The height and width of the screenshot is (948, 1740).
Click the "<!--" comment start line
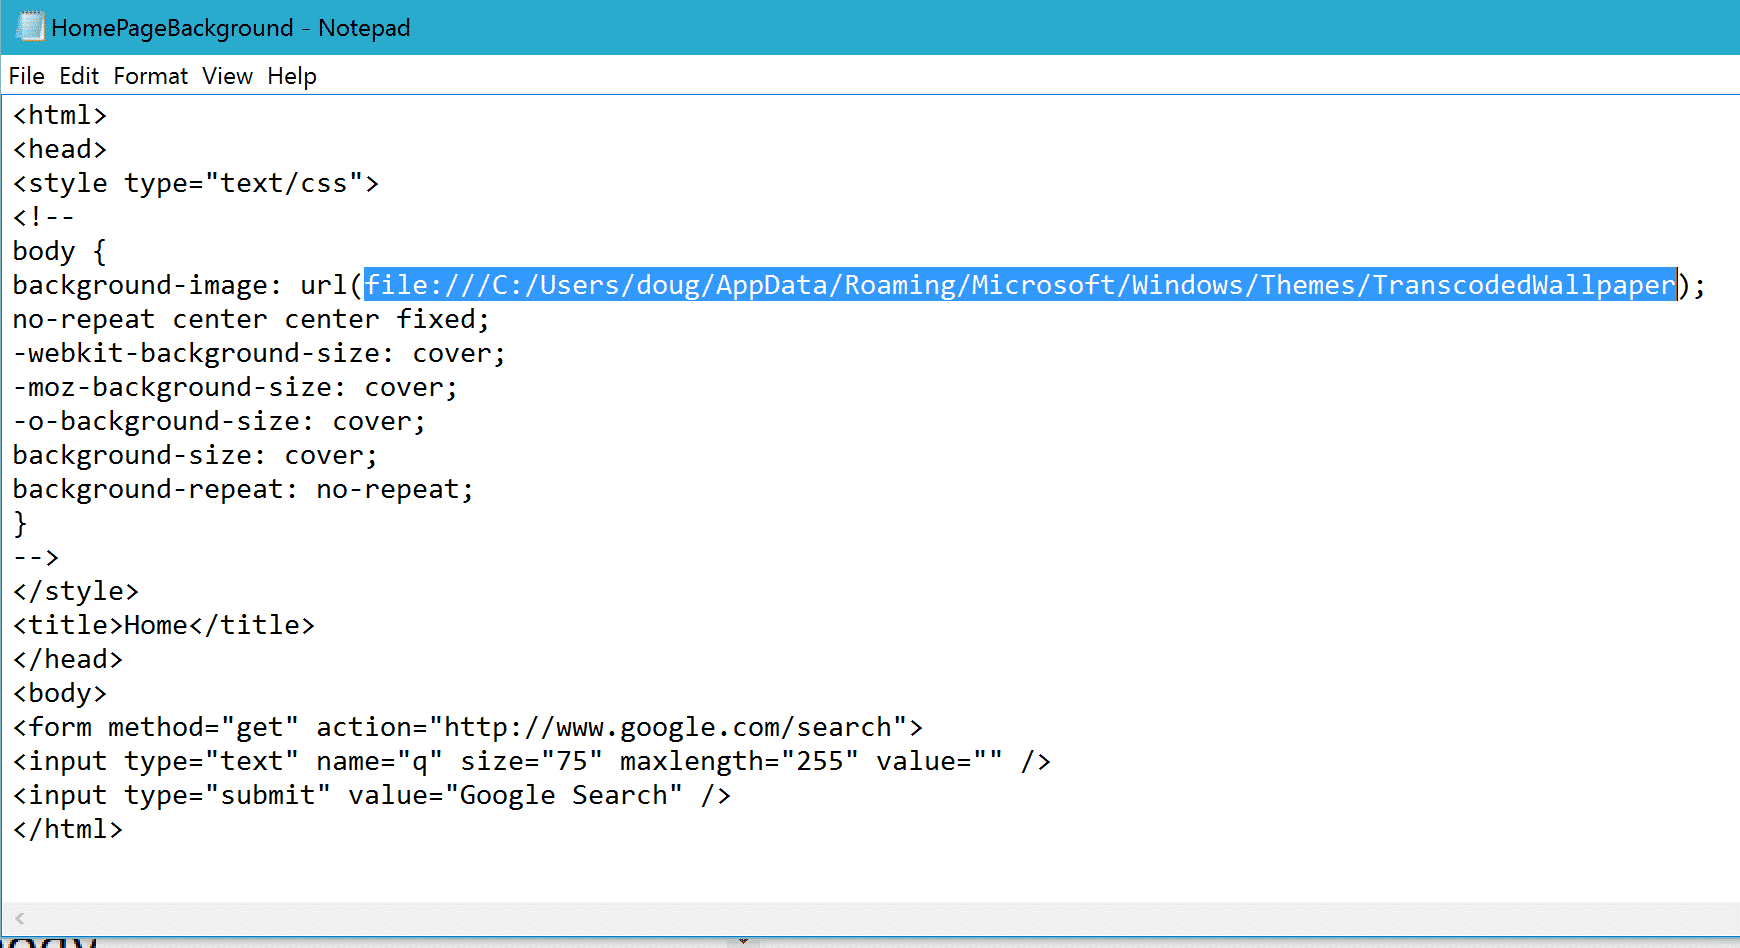coord(44,217)
